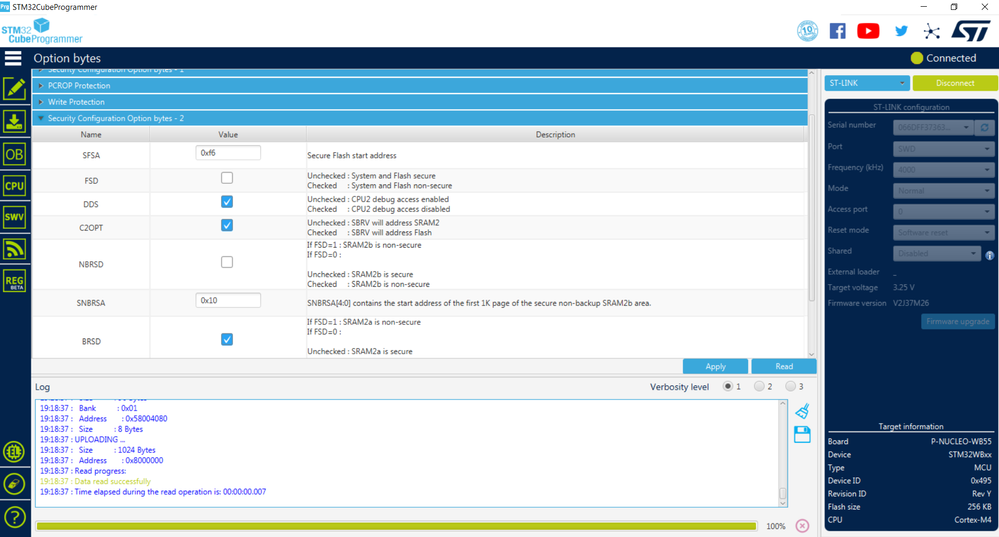
Task: Open the external loaders chip icon
Action: (x=14, y=452)
